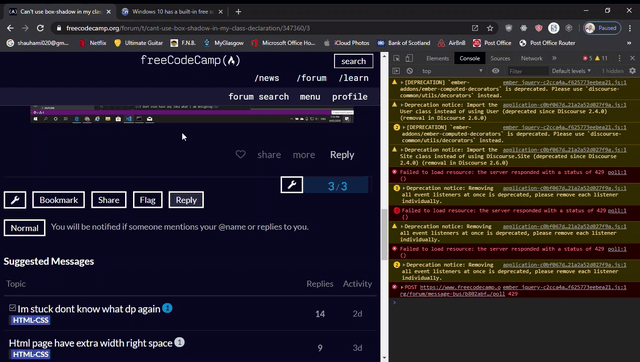Open the /news navigation link
The width and height of the screenshot is (640, 362).
coord(267,78)
